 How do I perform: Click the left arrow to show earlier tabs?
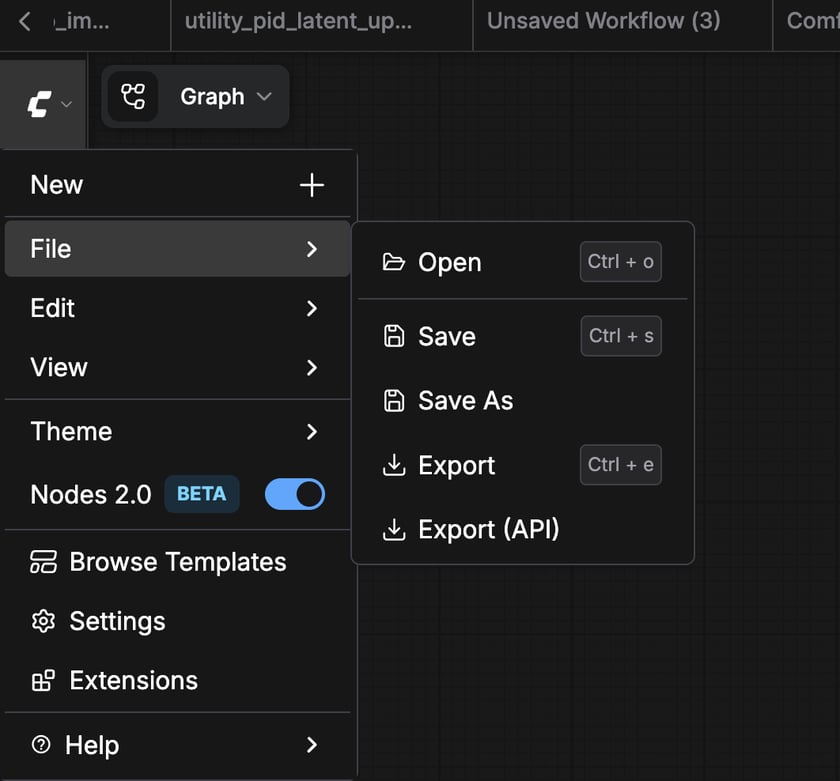25,21
